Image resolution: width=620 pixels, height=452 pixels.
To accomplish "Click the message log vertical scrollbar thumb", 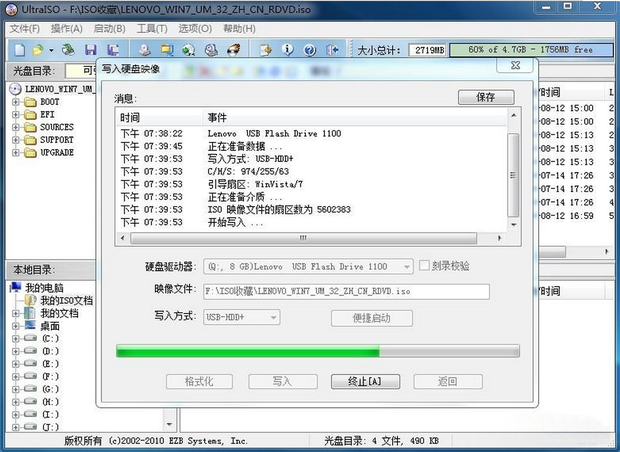I will point(513,175).
